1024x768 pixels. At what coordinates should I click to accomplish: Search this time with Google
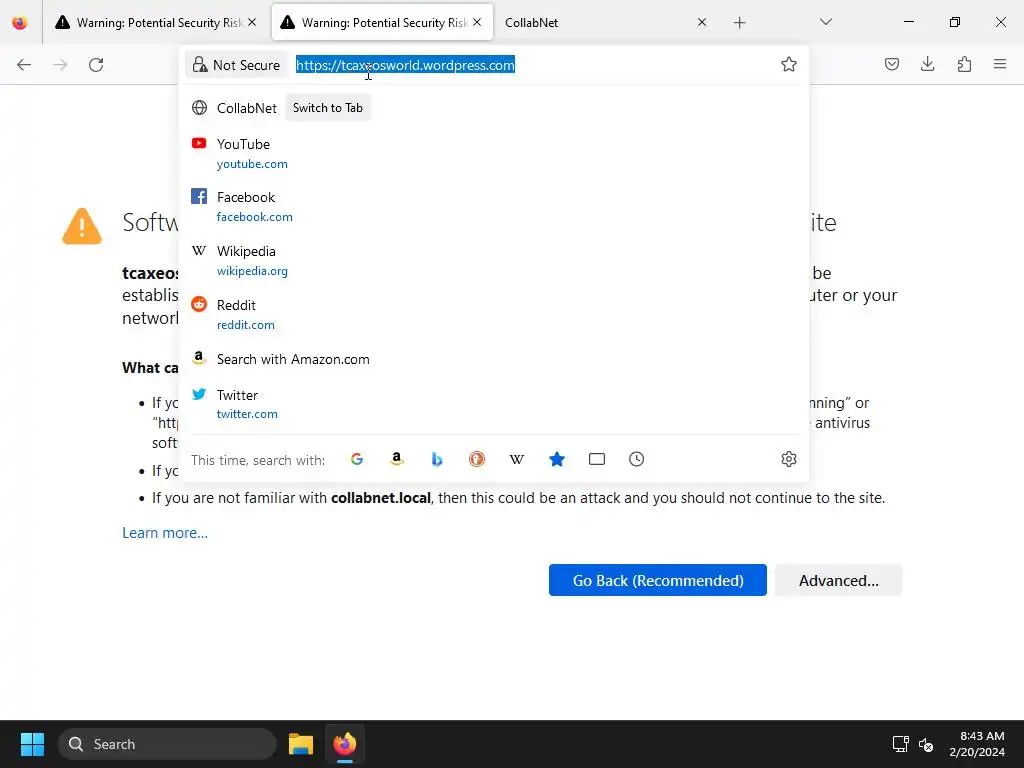coord(357,459)
